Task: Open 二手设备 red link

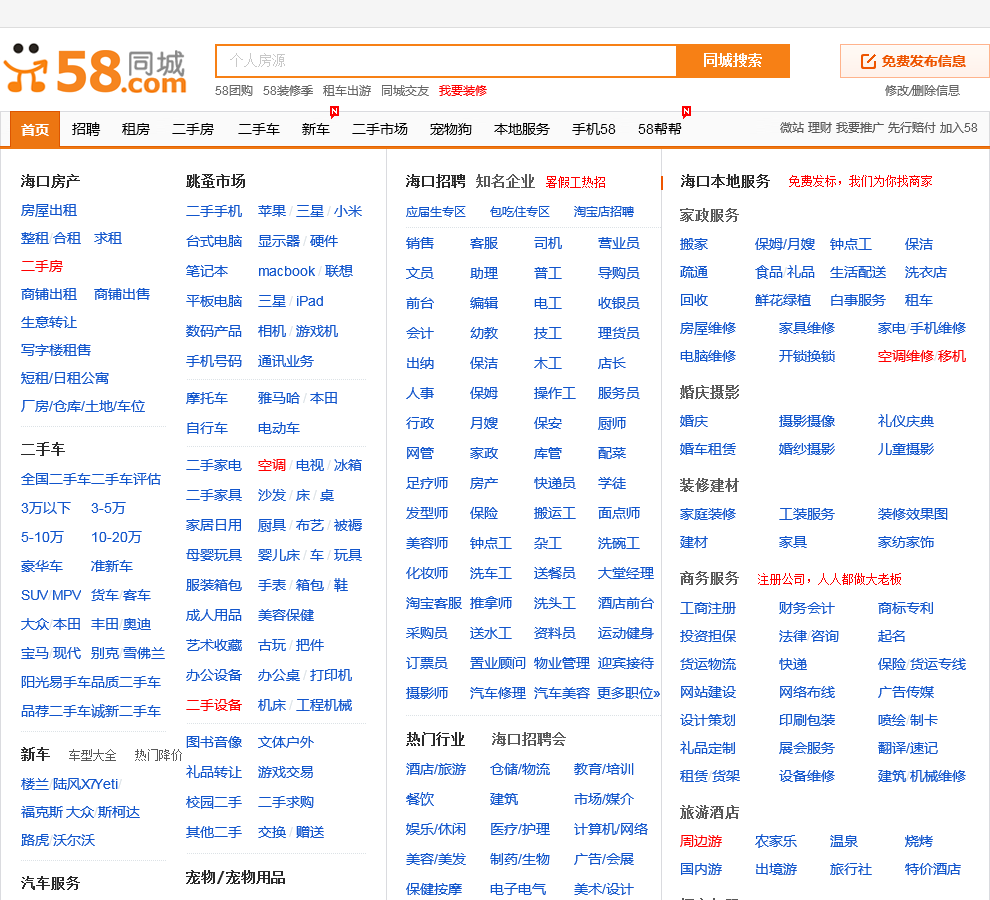Action: (x=214, y=705)
